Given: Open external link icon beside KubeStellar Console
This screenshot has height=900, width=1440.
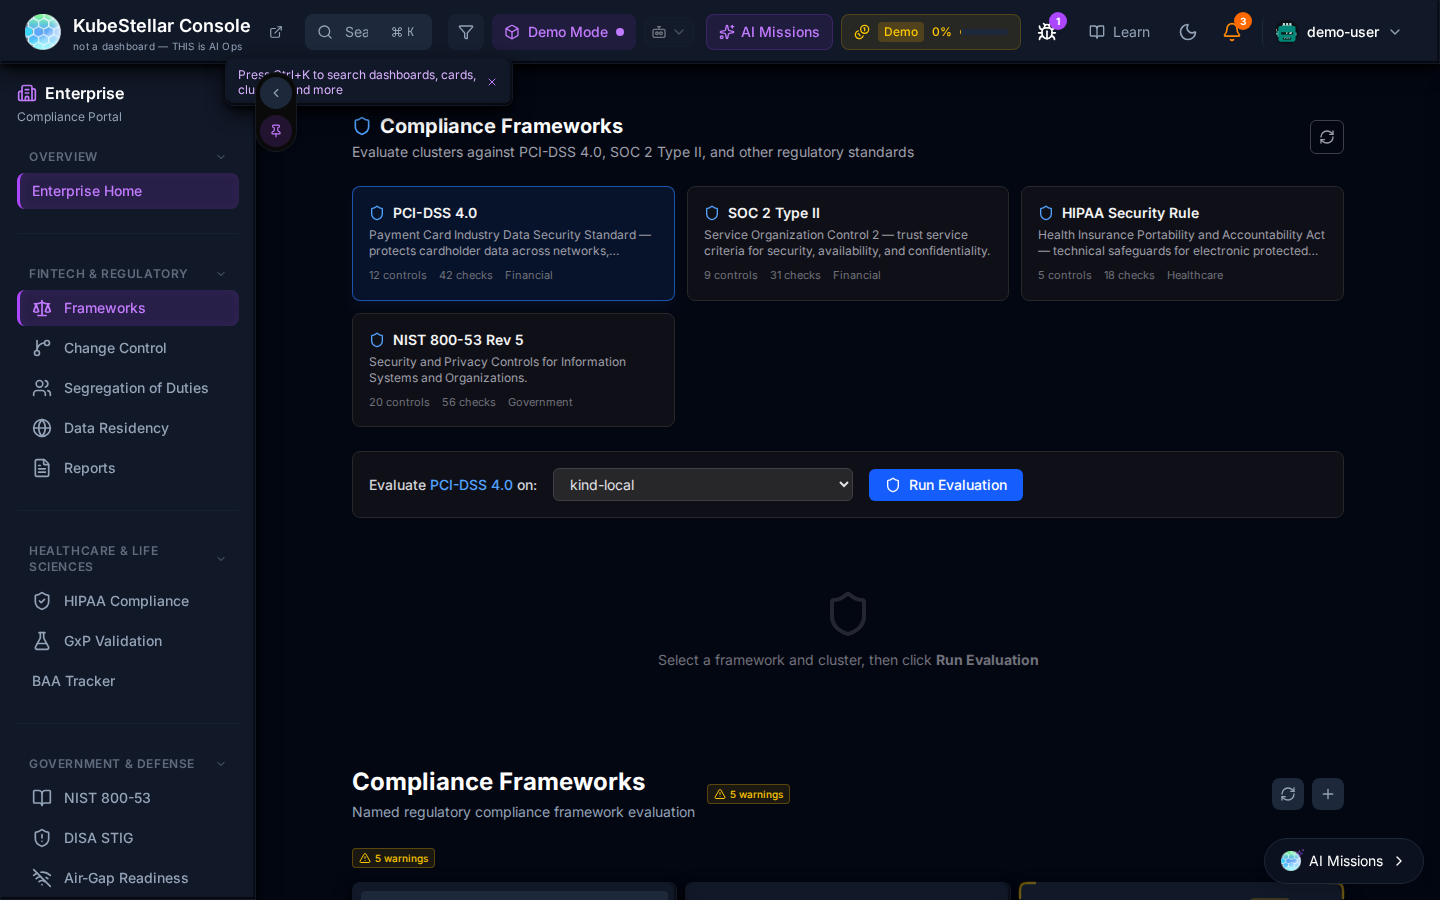Looking at the screenshot, I should [276, 32].
